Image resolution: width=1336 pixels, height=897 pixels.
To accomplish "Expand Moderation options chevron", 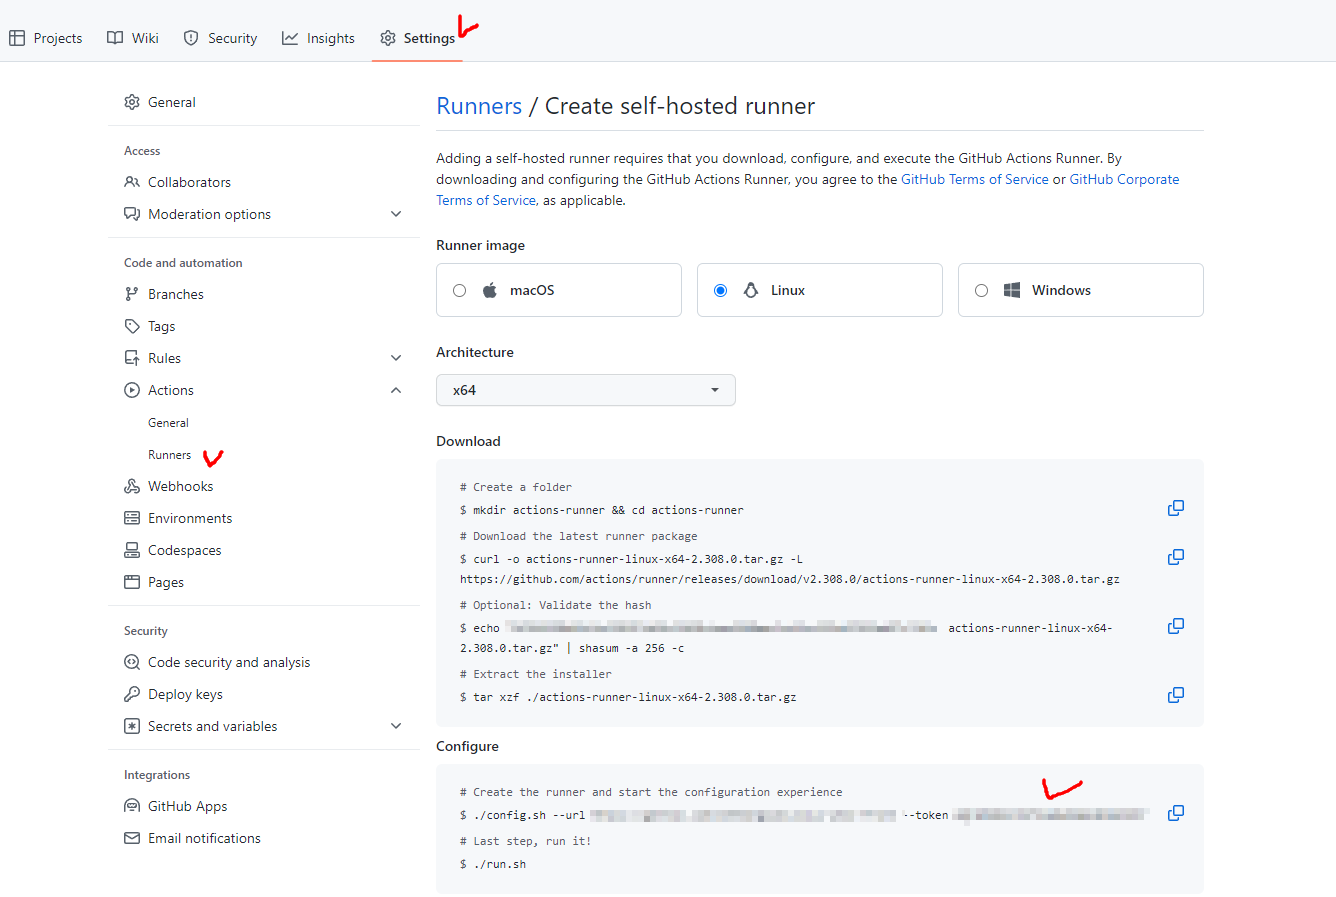I will (x=396, y=214).
